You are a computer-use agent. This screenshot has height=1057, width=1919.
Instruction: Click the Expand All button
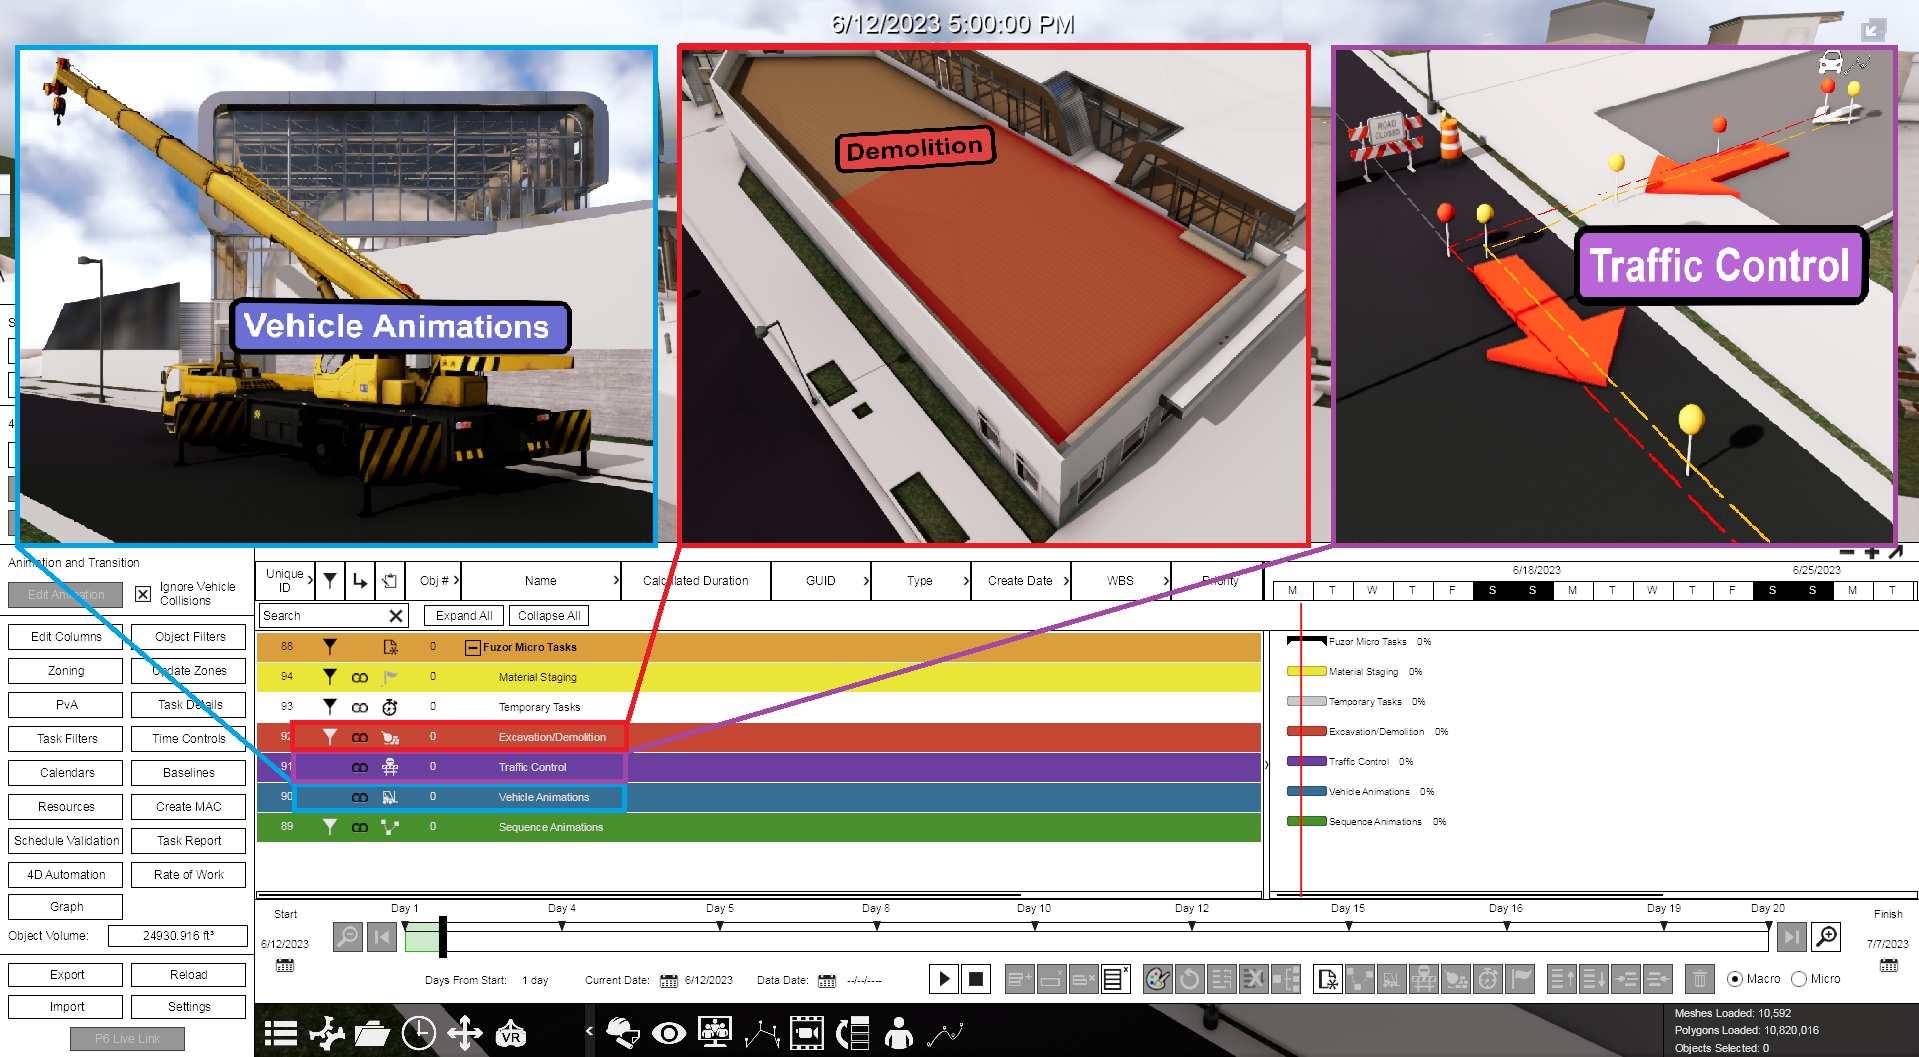(463, 616)
